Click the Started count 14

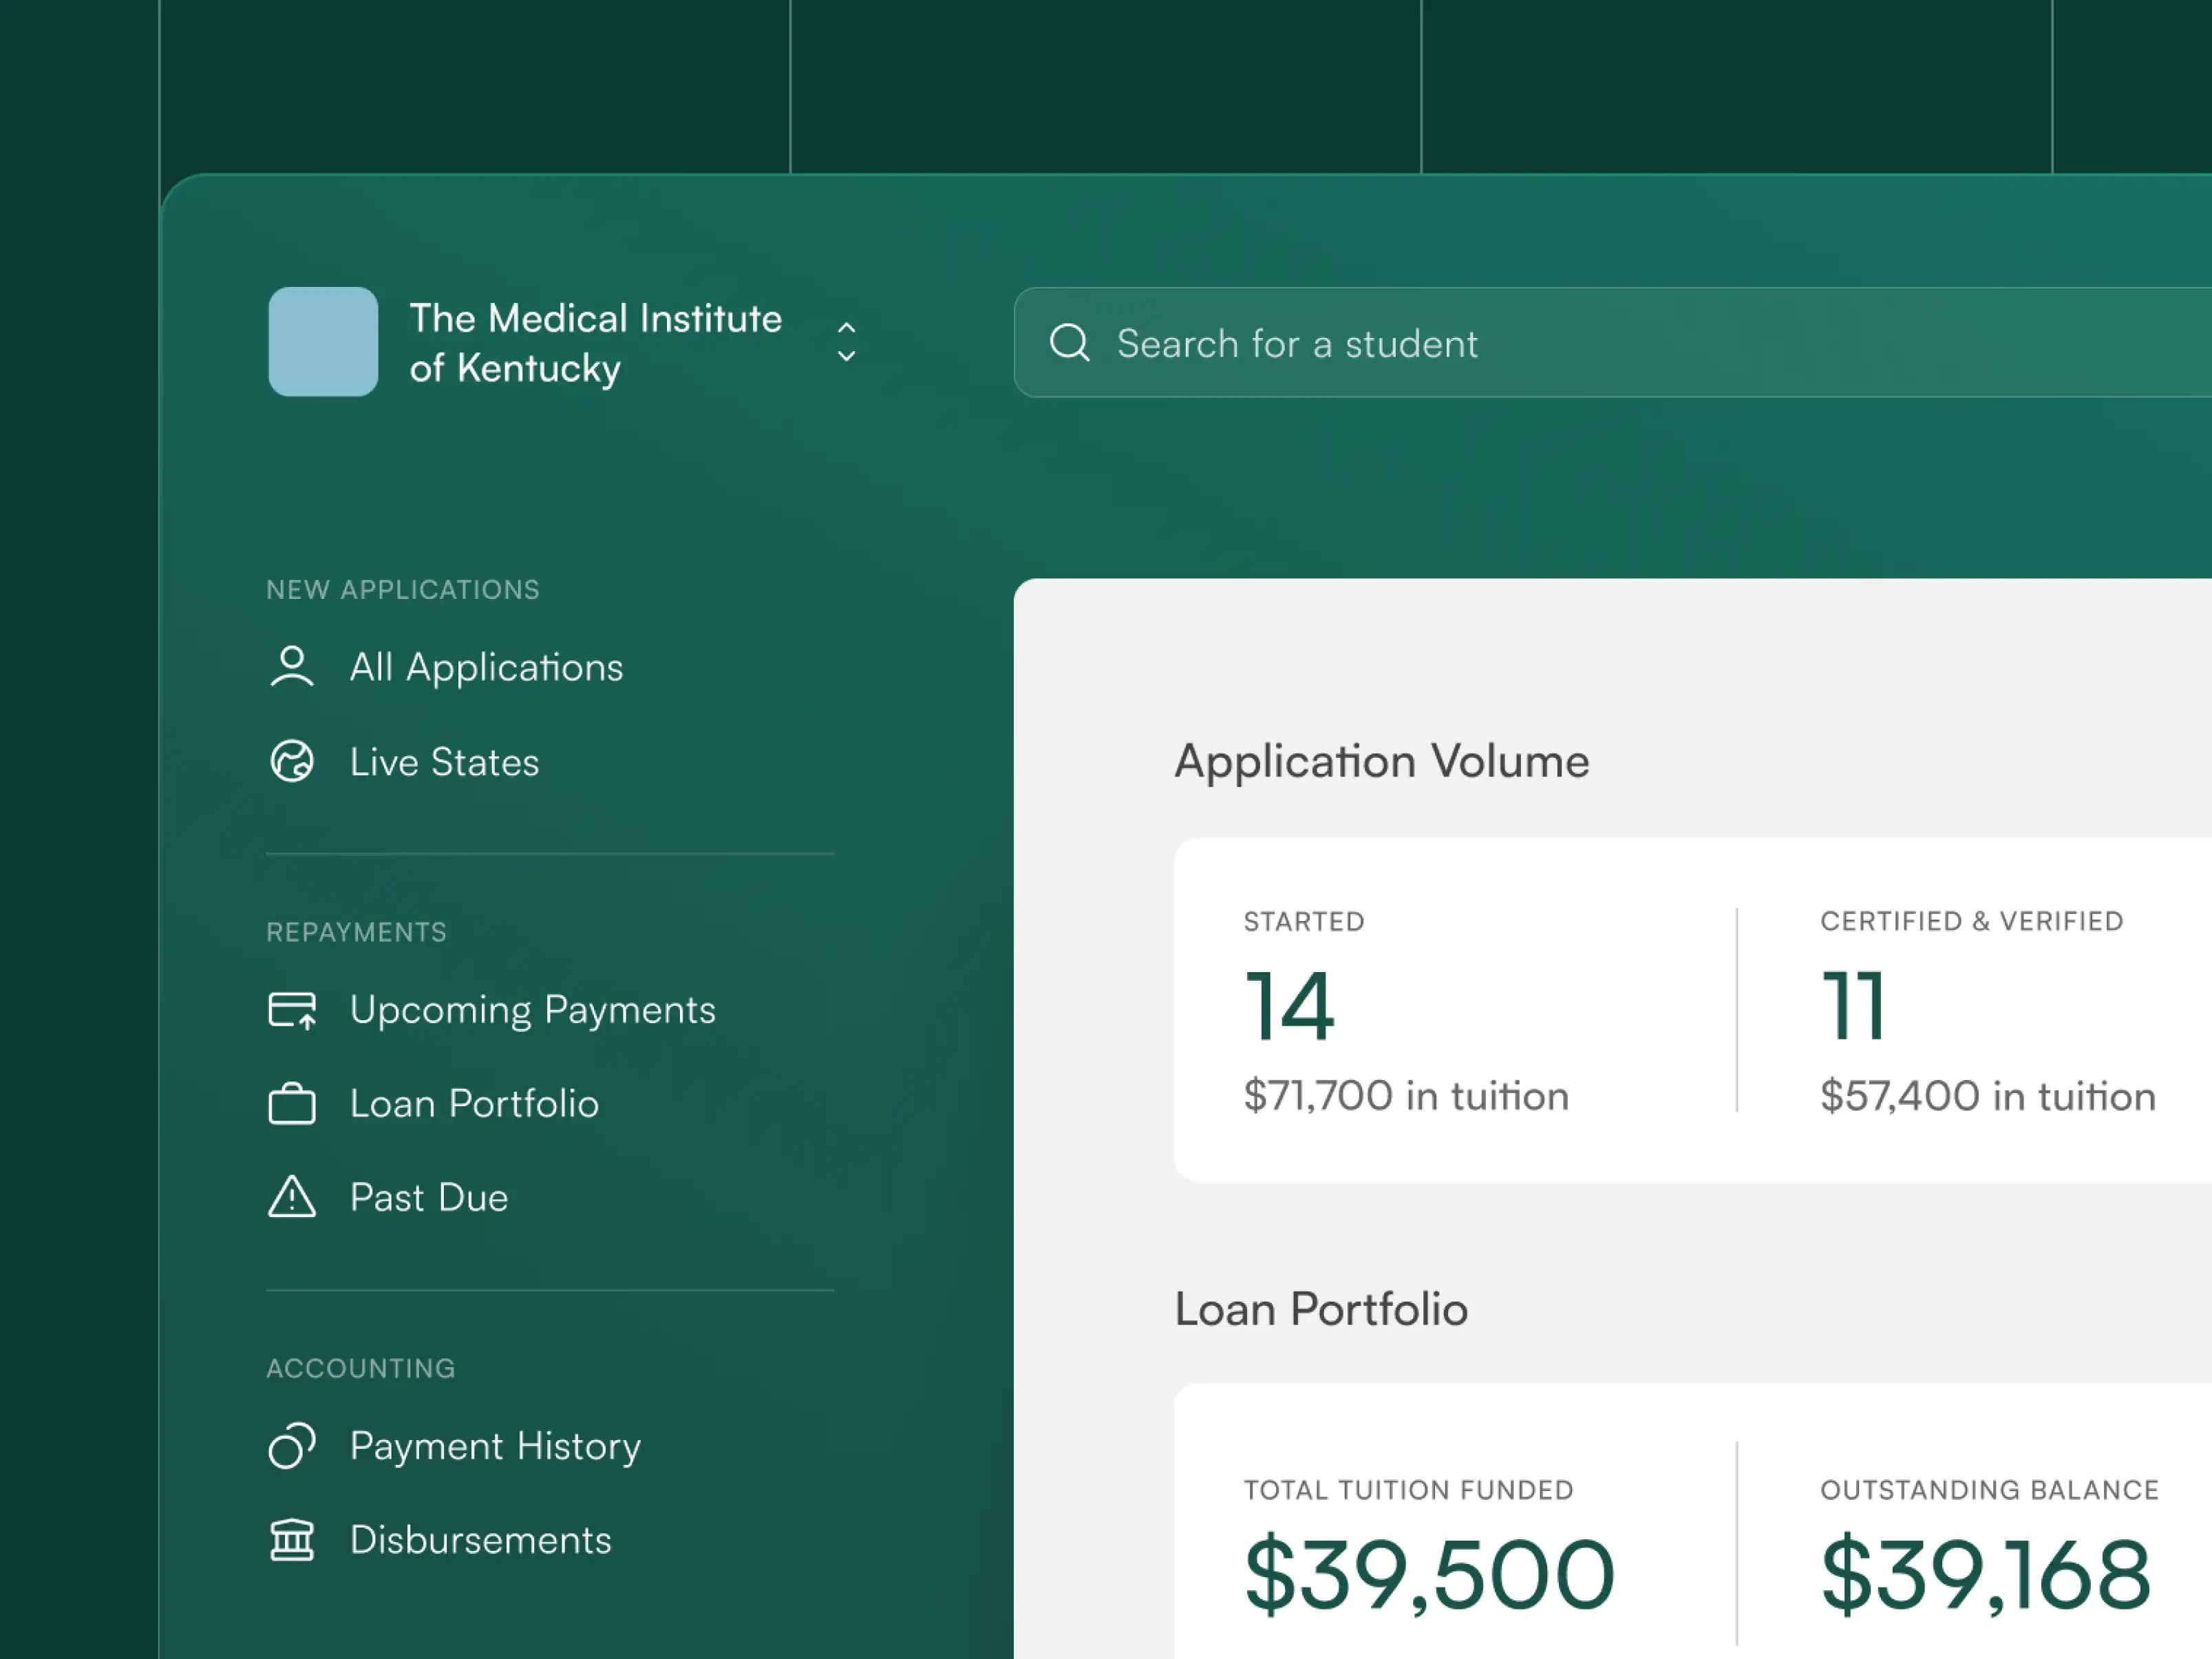[x=1290, y=1006]
